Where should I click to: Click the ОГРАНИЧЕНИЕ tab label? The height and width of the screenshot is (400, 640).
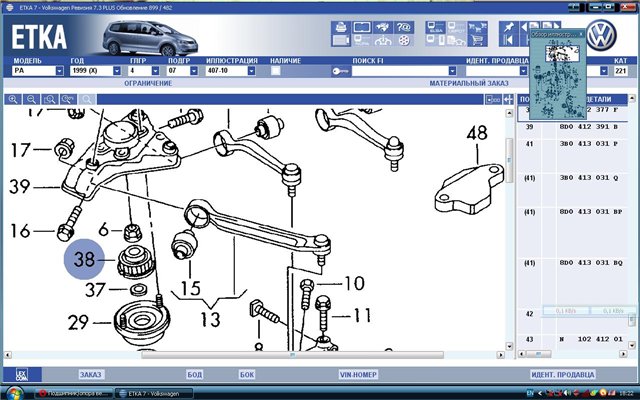click(148, 83)
